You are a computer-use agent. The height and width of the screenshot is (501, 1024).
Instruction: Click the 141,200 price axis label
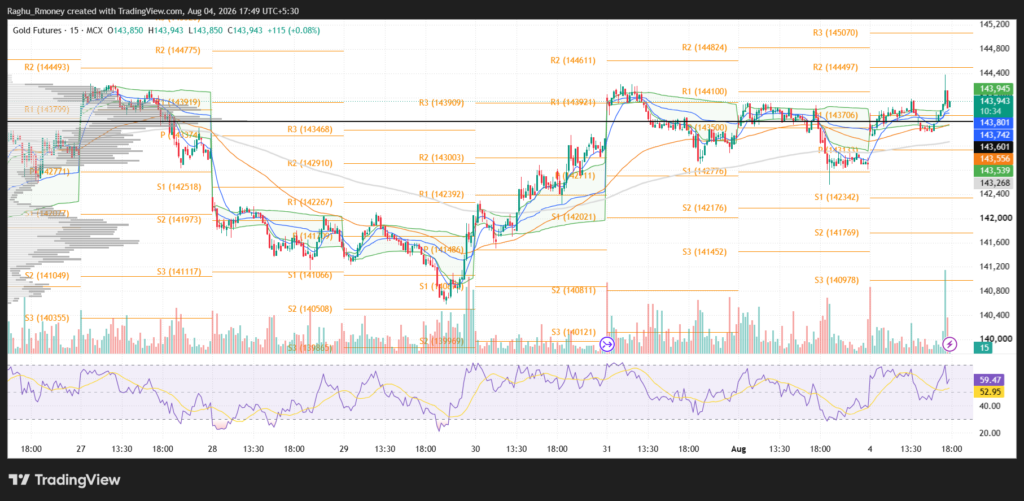coord(993,267)
